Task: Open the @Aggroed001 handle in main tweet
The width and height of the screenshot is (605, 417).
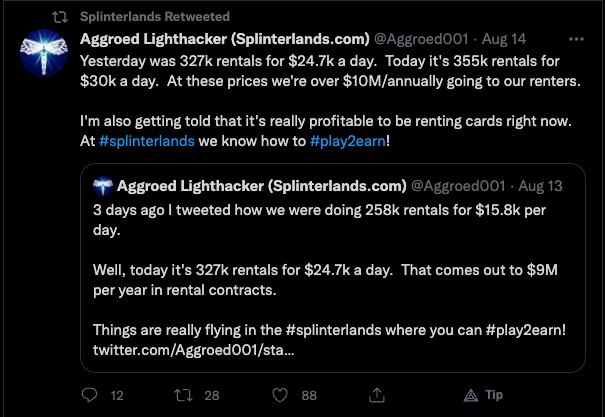Action: tap(421, 39)
